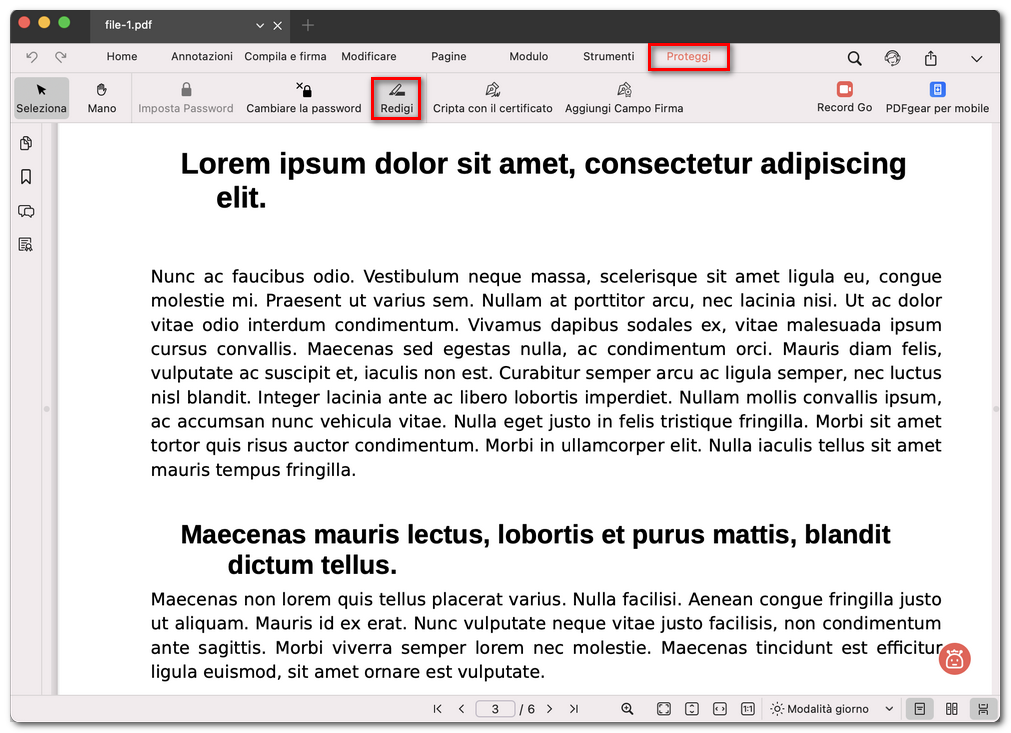Open the Modalità giorno display dropdown

point(831,708)
